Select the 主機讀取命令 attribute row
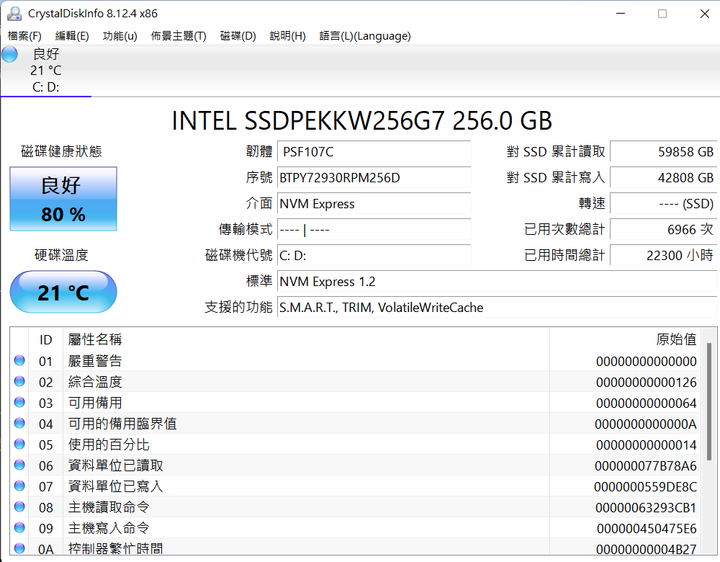Screen dimensions: 720x562 click(x=356, y=507)
